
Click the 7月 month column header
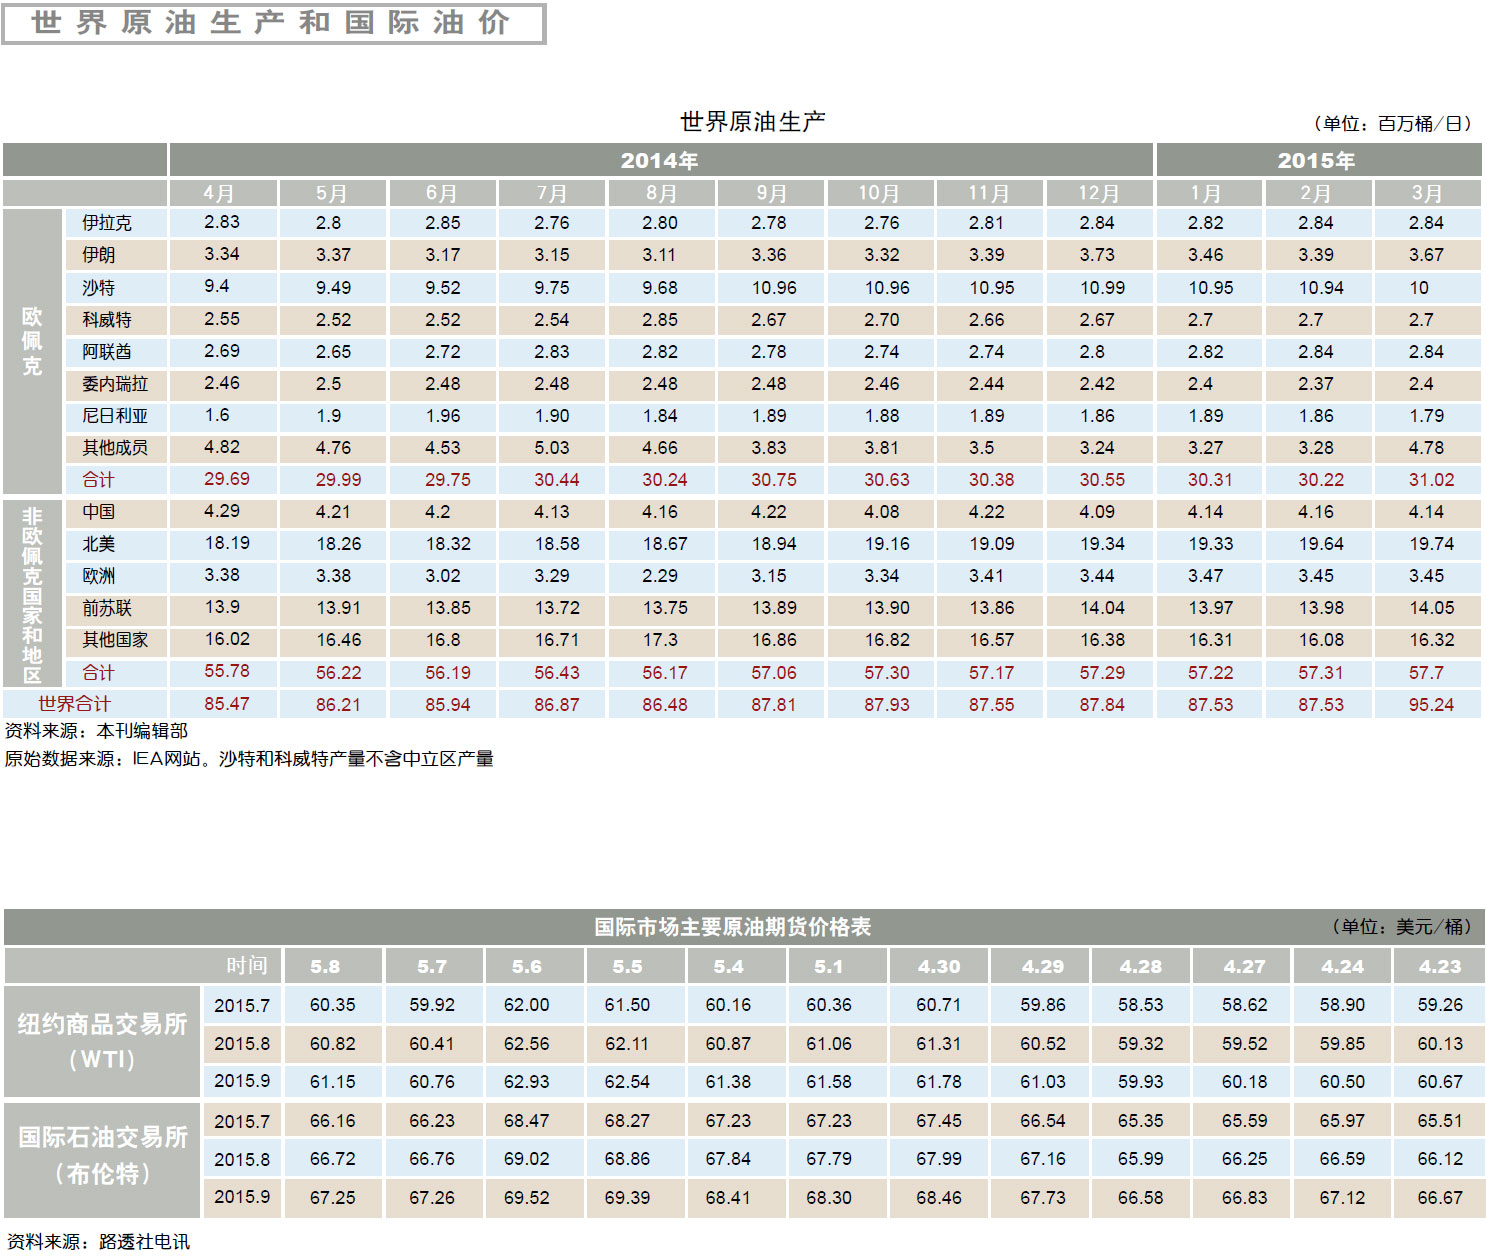551,193
